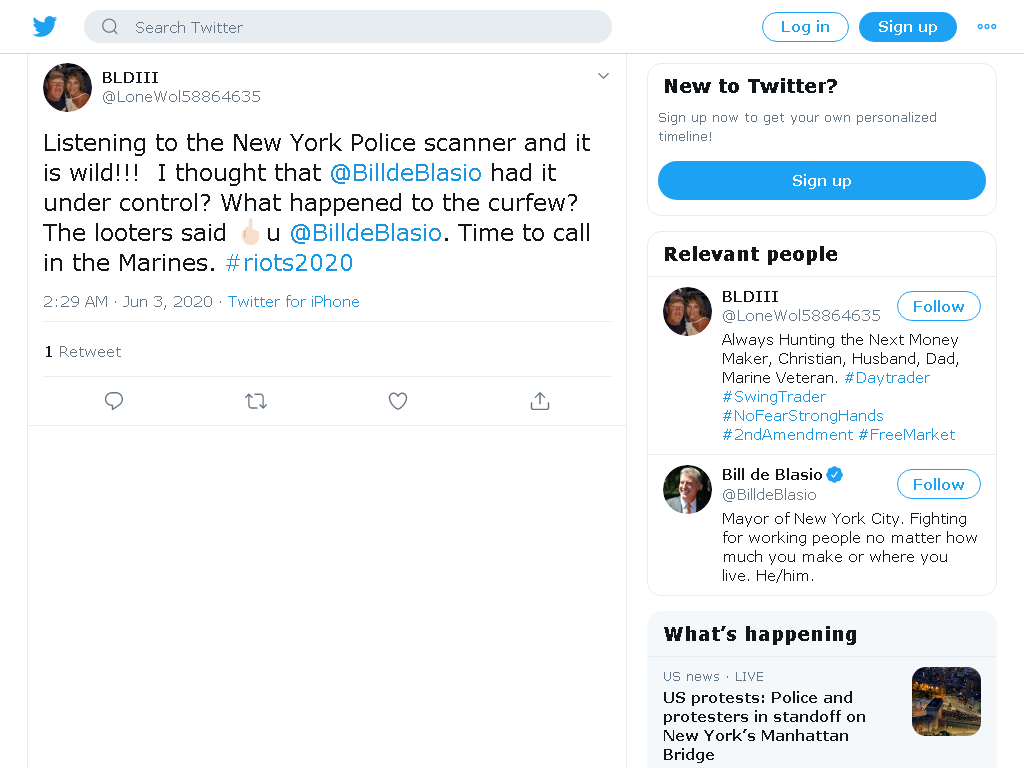
Task: Open Bill de Blasio's profile picture
Action: (x=687, y=489)
